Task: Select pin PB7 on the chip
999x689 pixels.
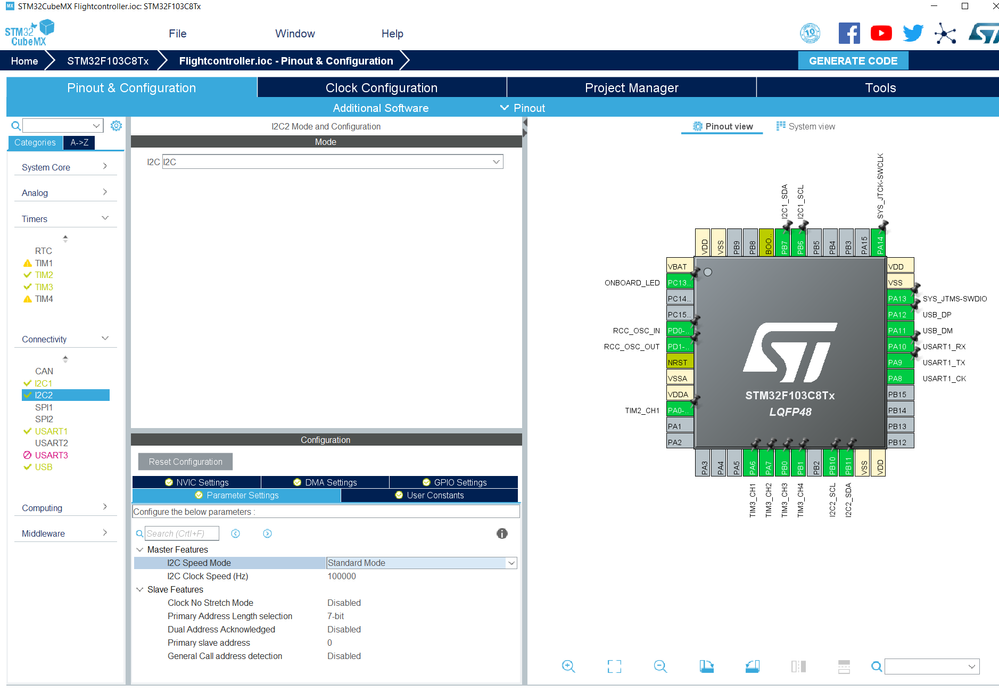Action: (x=784, y=243)
